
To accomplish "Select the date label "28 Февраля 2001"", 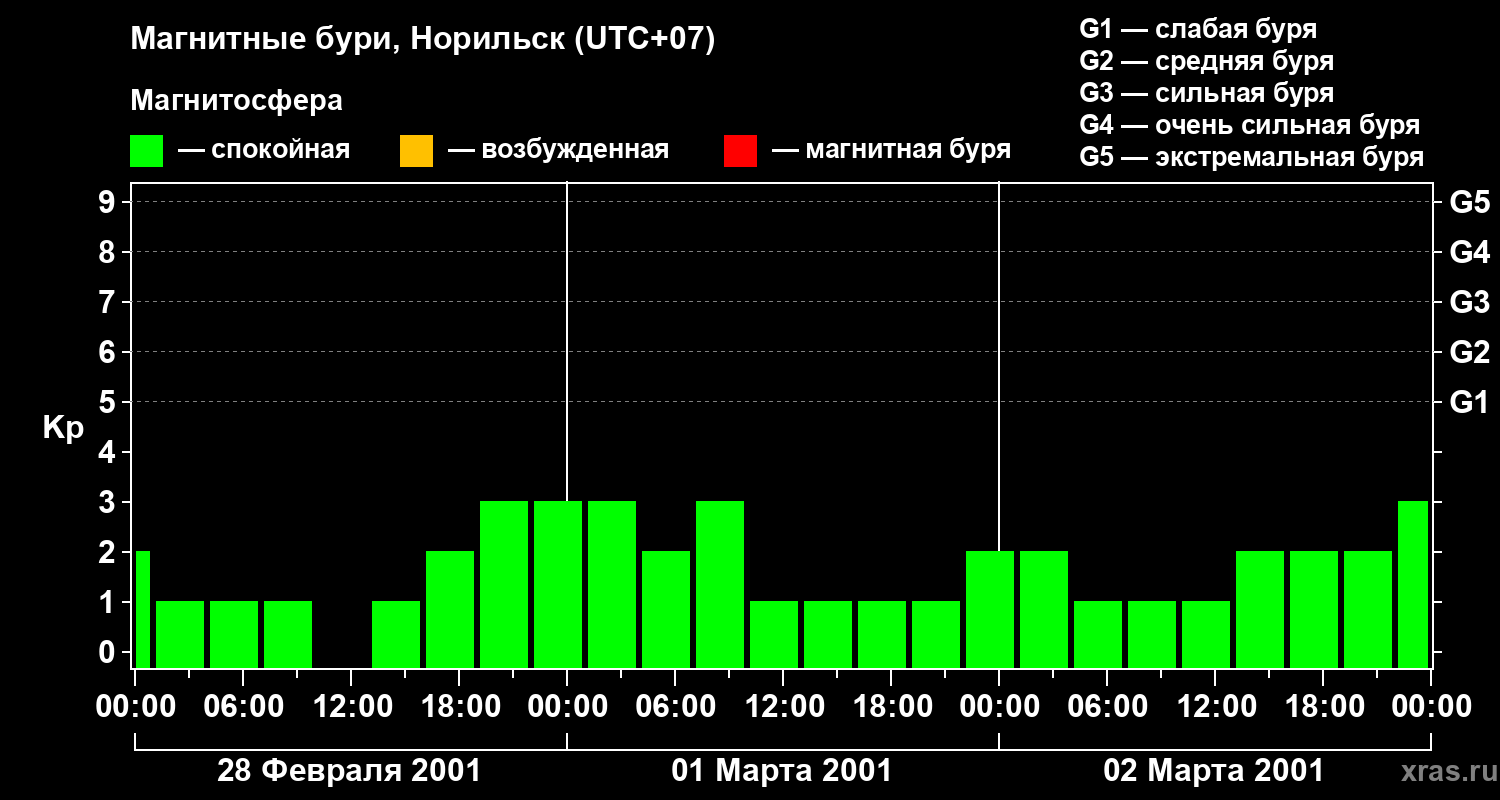I will pos(349,771).
